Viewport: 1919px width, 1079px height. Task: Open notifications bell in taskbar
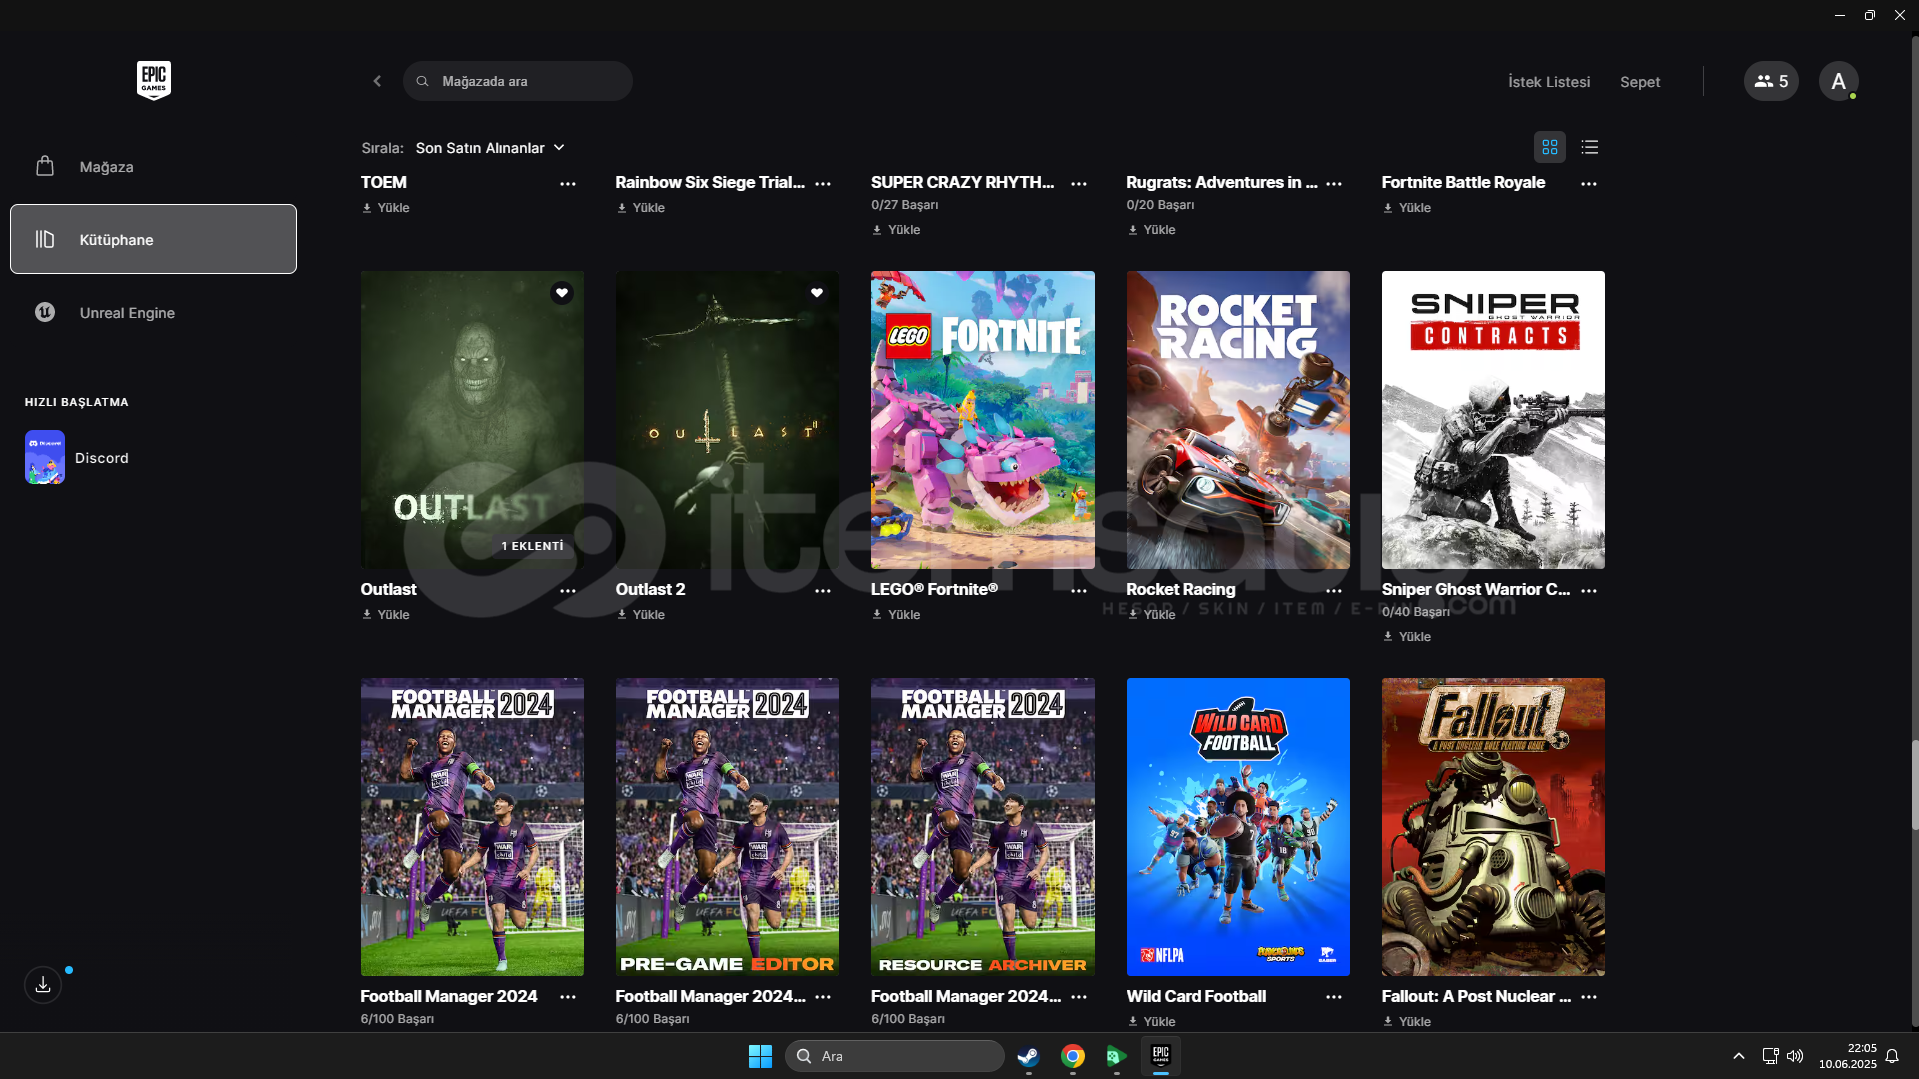click(x=1892, y=1056)
